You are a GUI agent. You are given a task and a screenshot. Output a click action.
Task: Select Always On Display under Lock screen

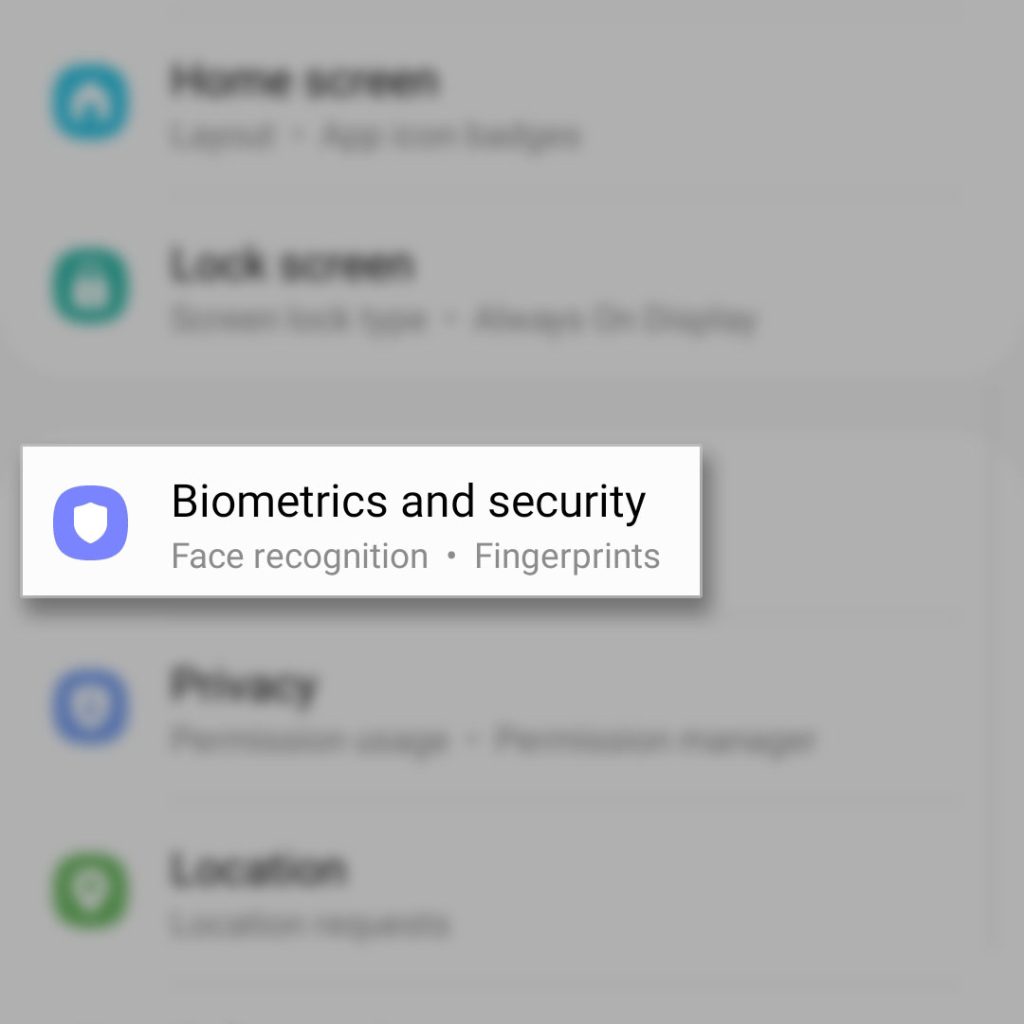click(615, 320)
